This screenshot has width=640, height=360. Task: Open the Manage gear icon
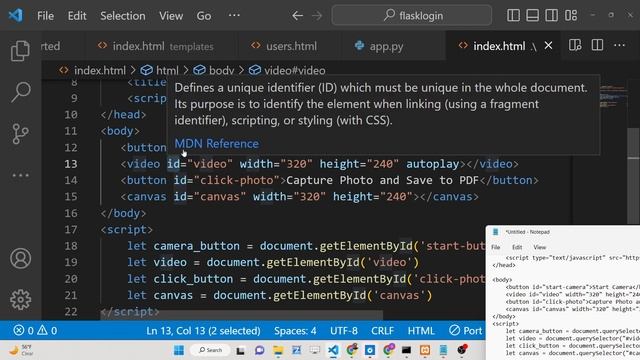[x=20, y=300]
